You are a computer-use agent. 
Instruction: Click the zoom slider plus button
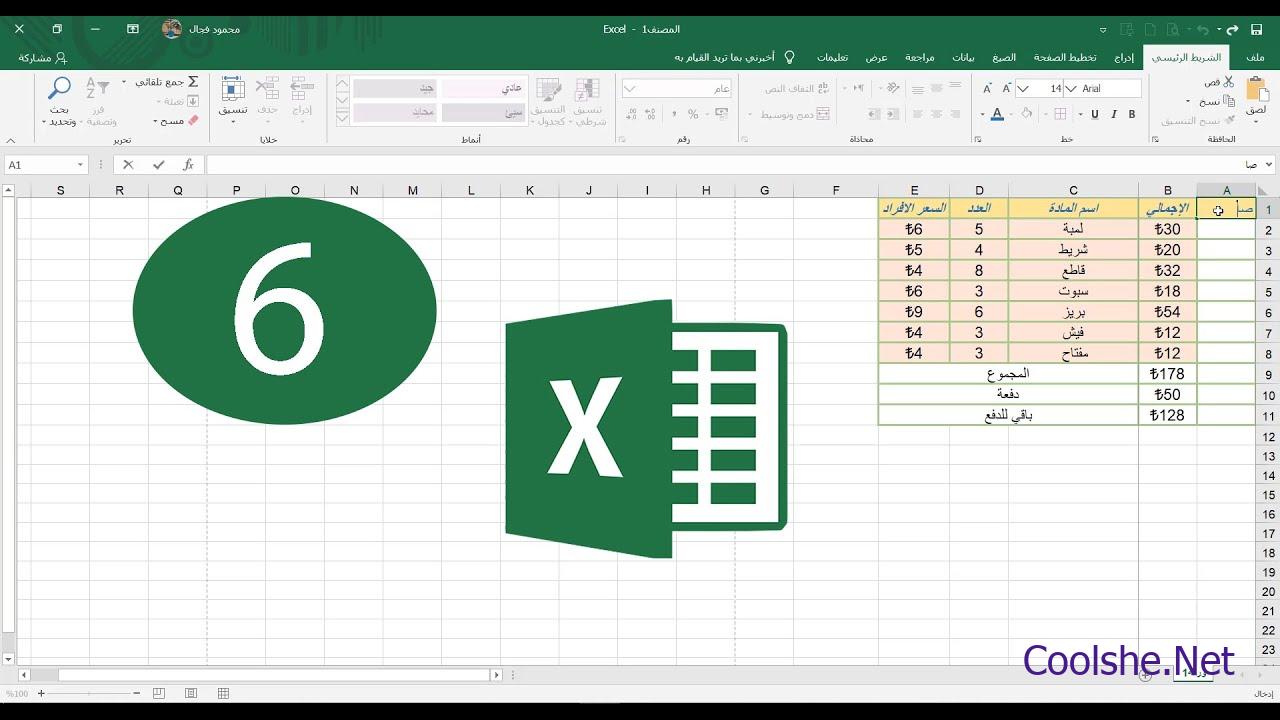(x=41, y=693)
